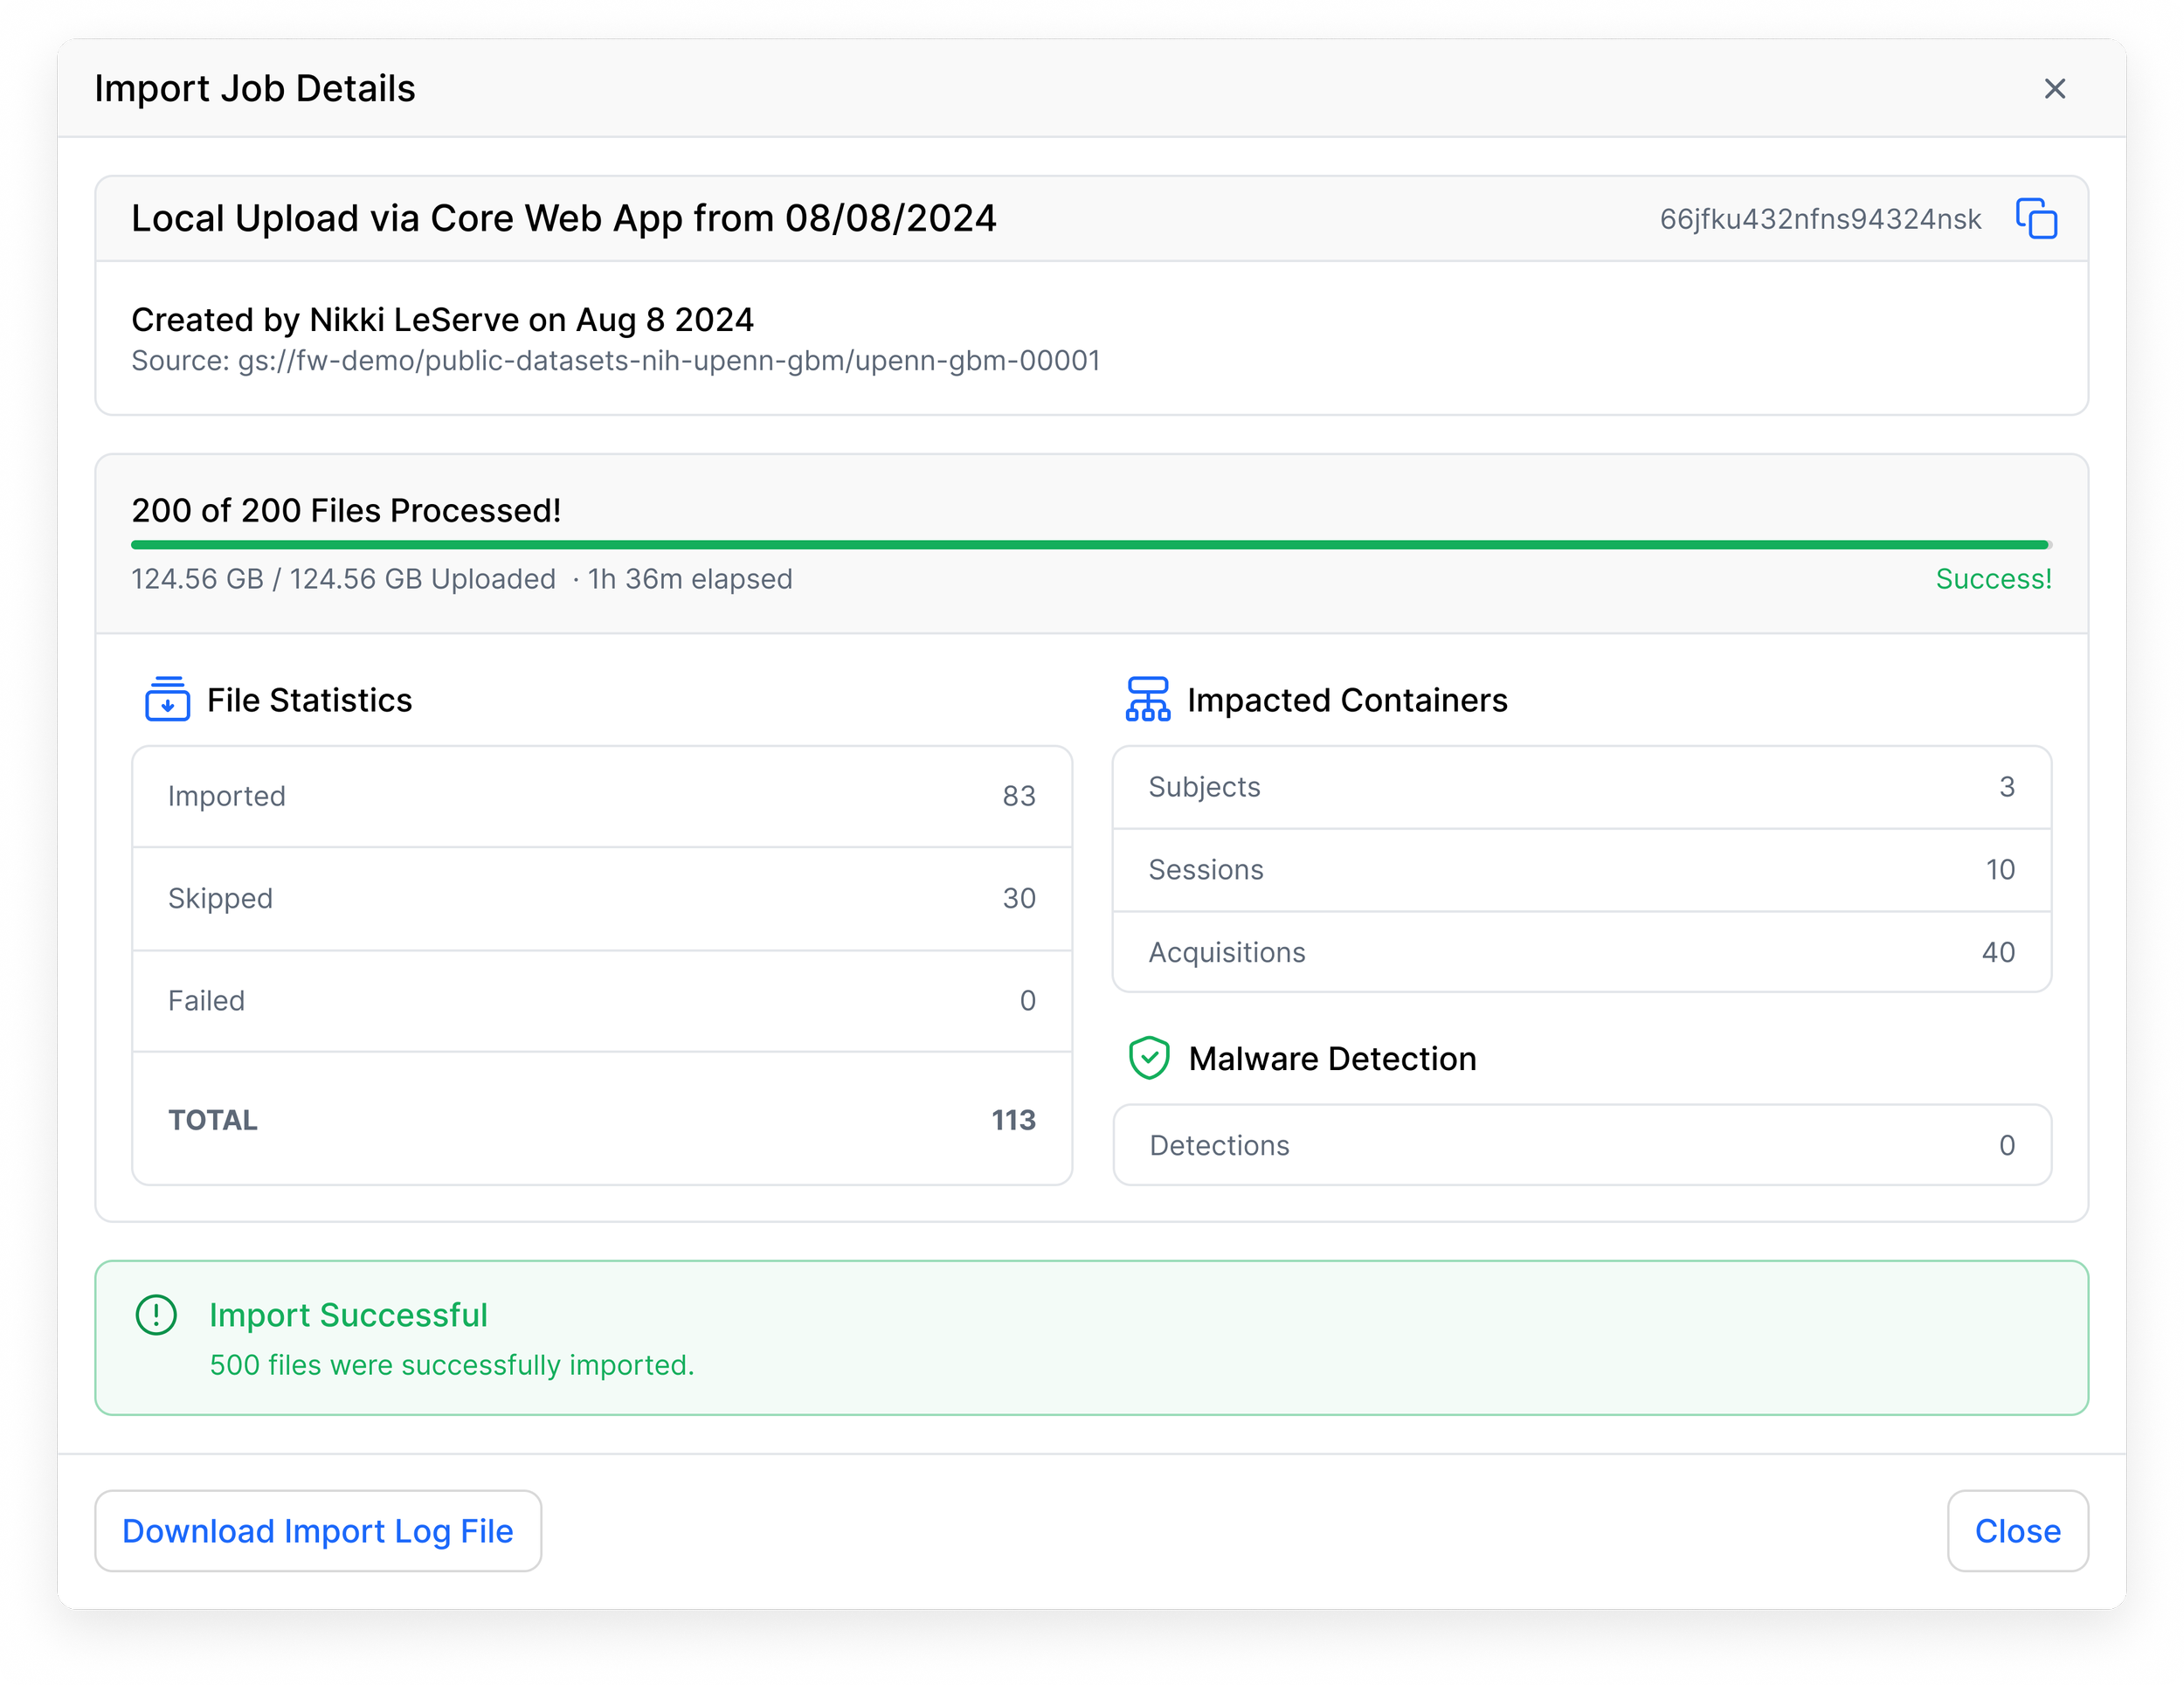
Task: Click the Impacted Containers hierarchy icon
Action: click(x=1147, y=699)
